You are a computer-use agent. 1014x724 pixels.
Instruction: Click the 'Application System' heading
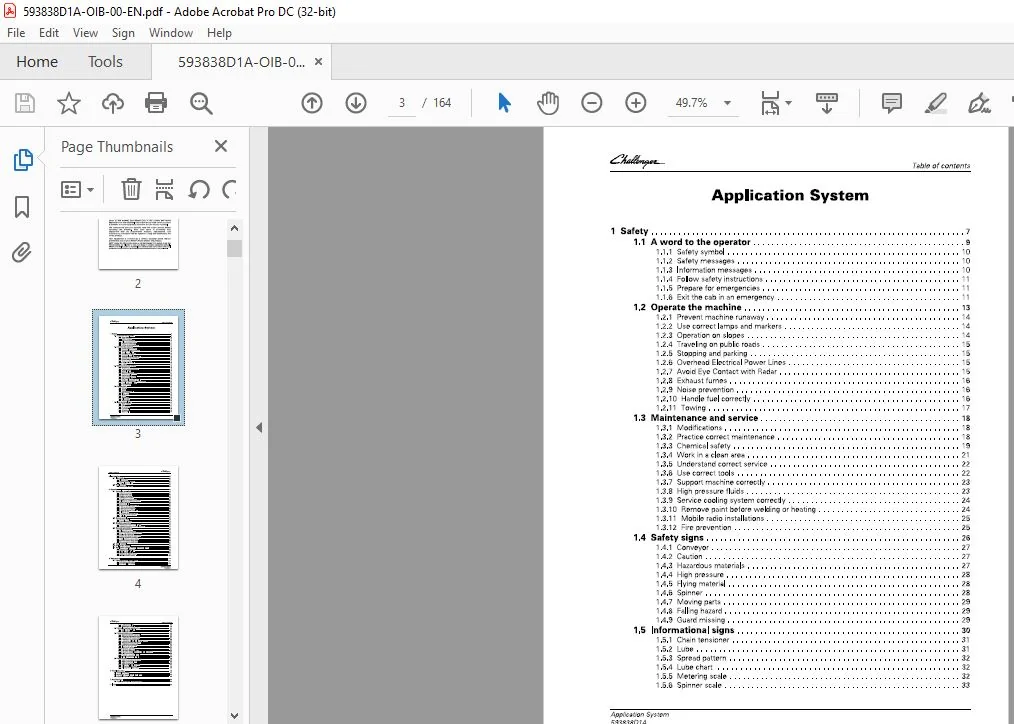click(x=790, y=195)
